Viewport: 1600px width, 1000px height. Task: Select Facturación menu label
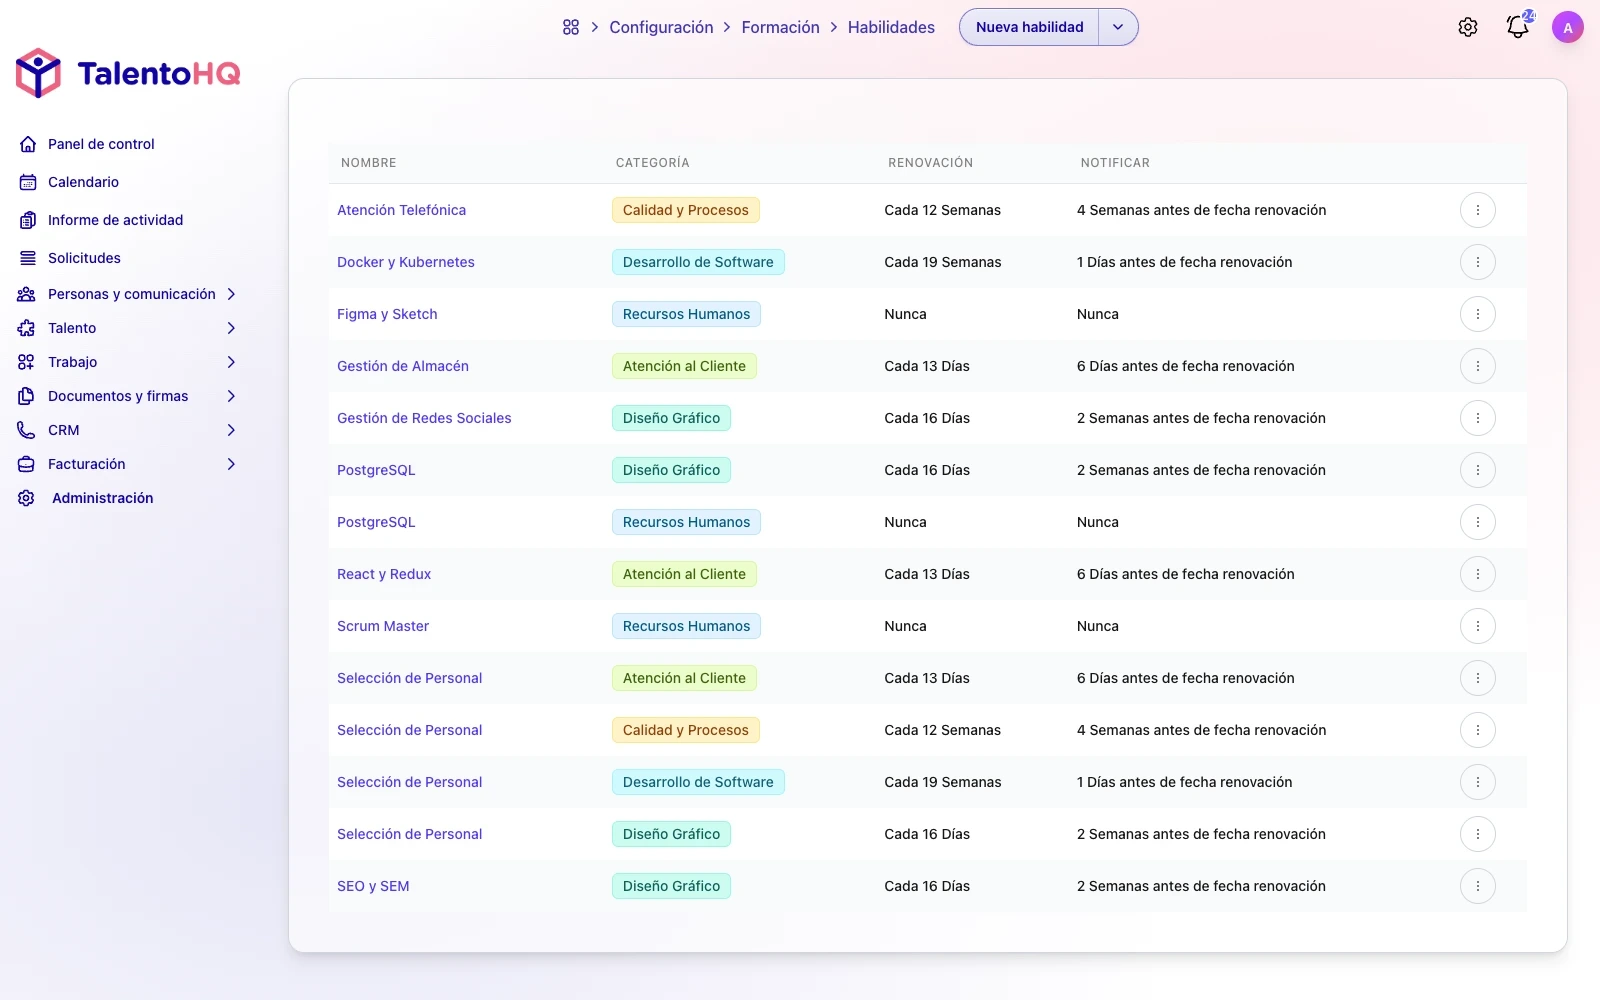tap(87, 464)
